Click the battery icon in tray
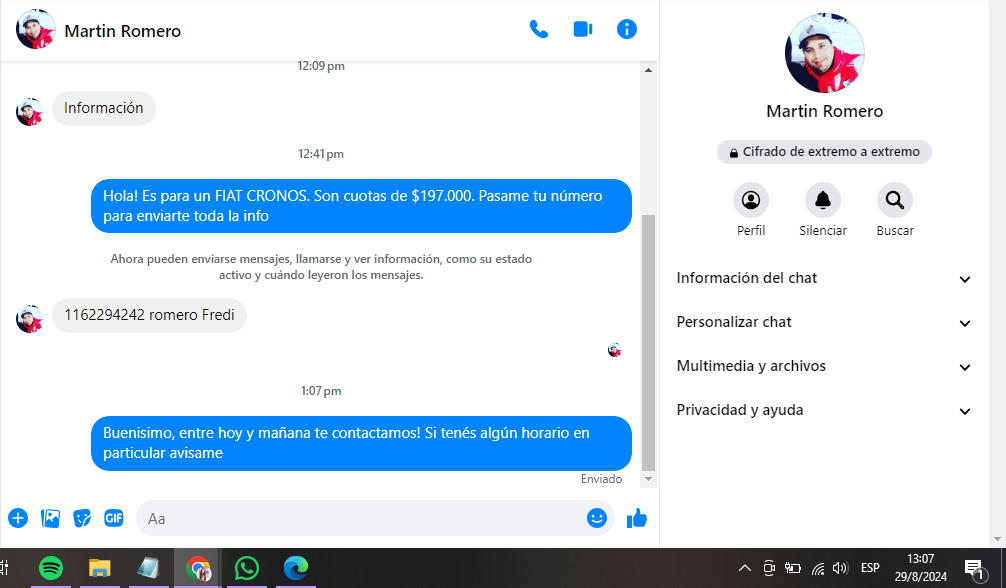Screen dimensions: 1006x588 [793, 568]
